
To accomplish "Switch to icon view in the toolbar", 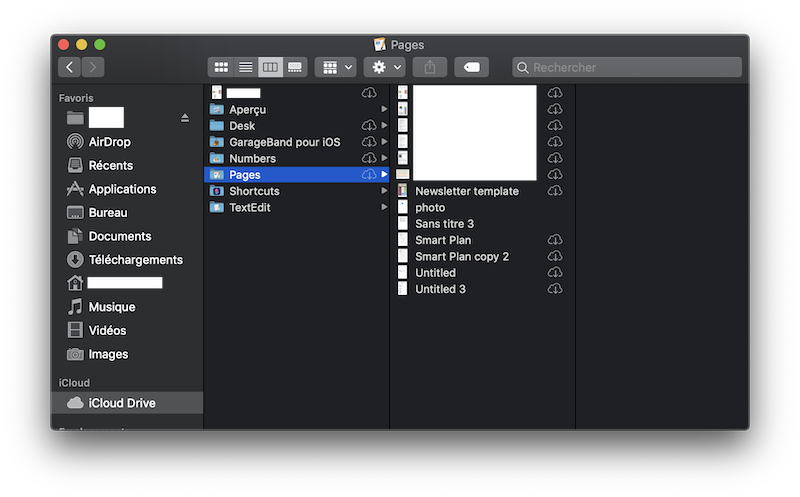I will [221, 67].
